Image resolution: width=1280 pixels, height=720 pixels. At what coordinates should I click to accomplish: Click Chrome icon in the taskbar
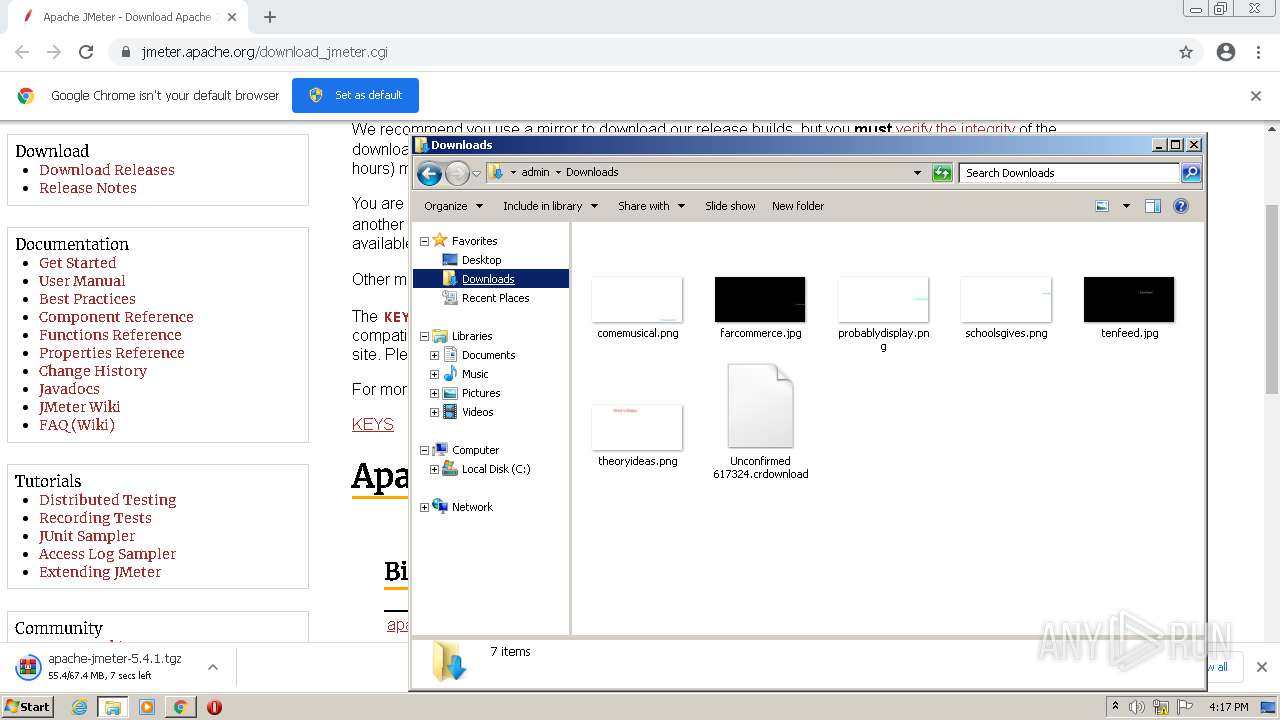coord(180,707)
